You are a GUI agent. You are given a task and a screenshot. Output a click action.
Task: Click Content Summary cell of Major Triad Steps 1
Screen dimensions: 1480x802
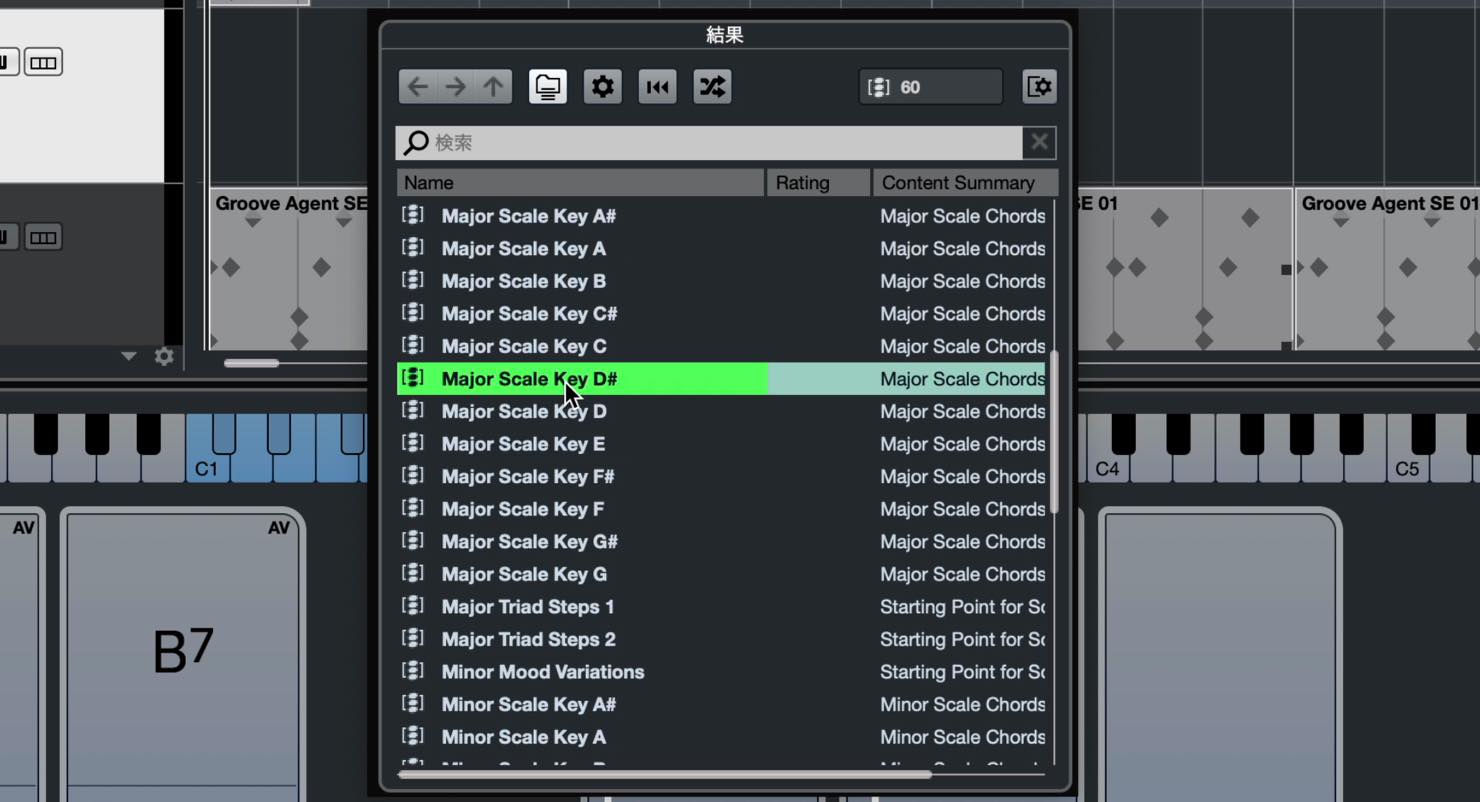962,607
